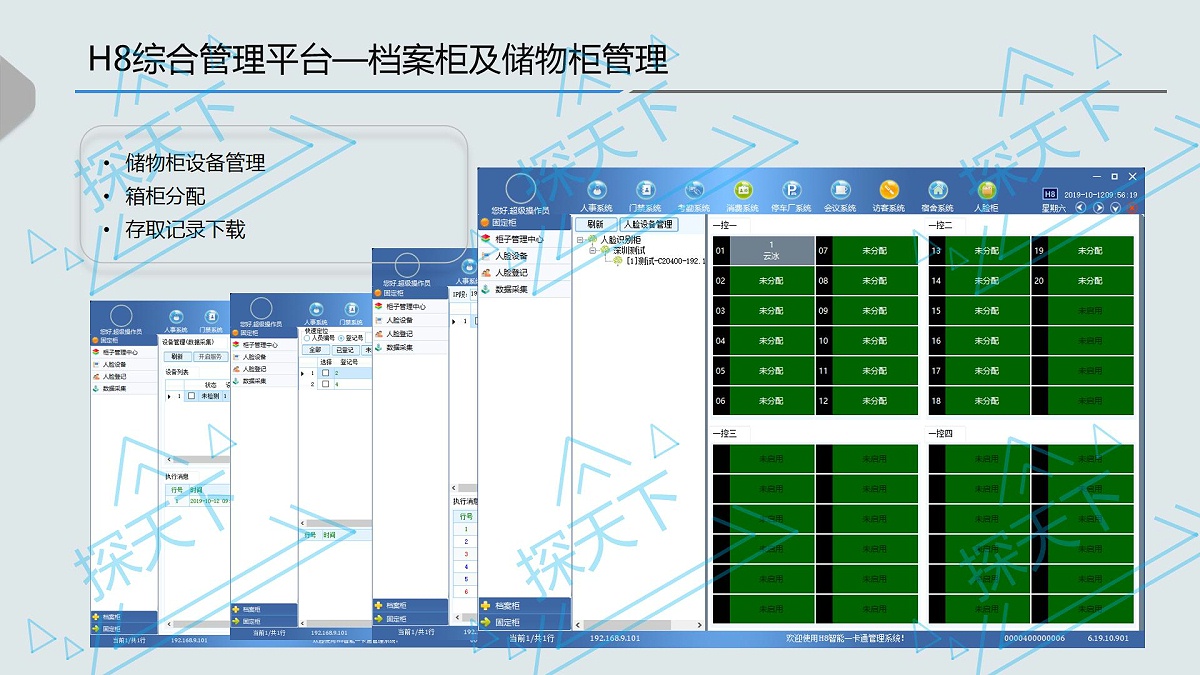Click the 刷新 (Refresh) button
This screenshot has width=1200, height=675.
pyautogui.click(x=597, y=225)
